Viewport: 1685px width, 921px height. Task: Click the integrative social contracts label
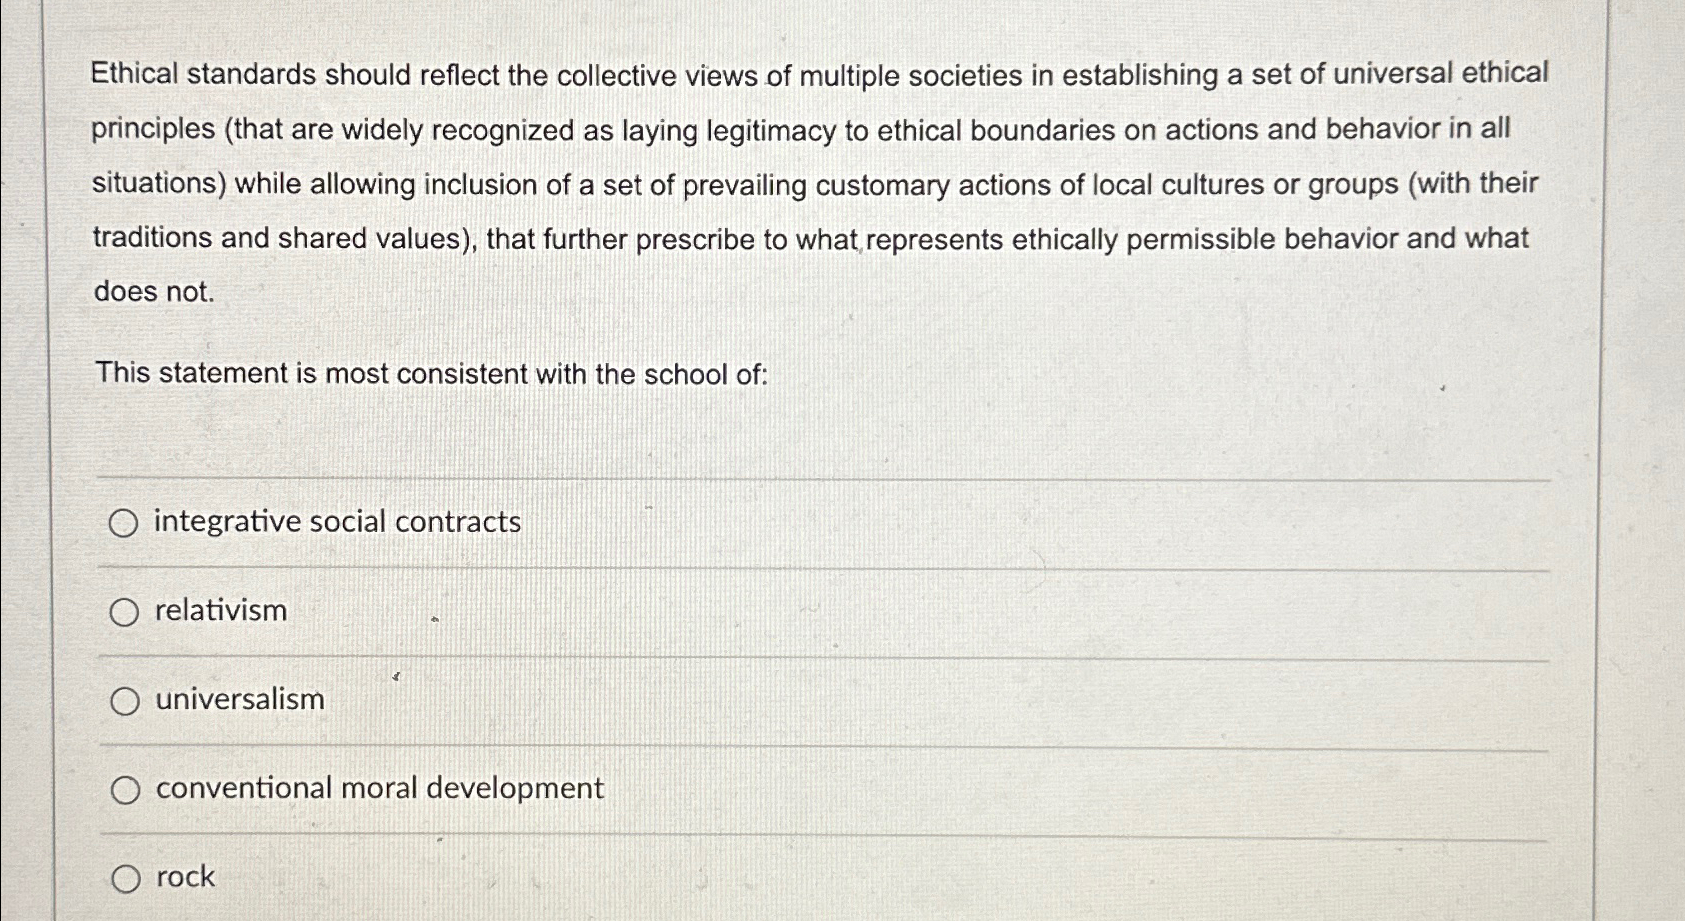[337, 521]
